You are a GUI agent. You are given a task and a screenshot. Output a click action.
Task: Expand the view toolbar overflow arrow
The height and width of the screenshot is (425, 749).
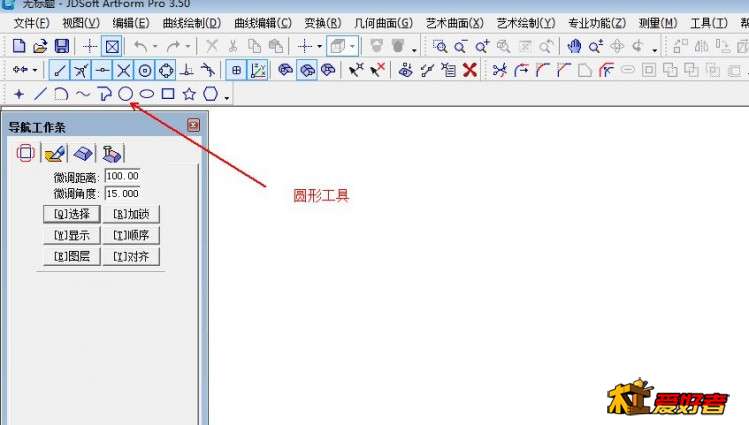pos(655,49)
